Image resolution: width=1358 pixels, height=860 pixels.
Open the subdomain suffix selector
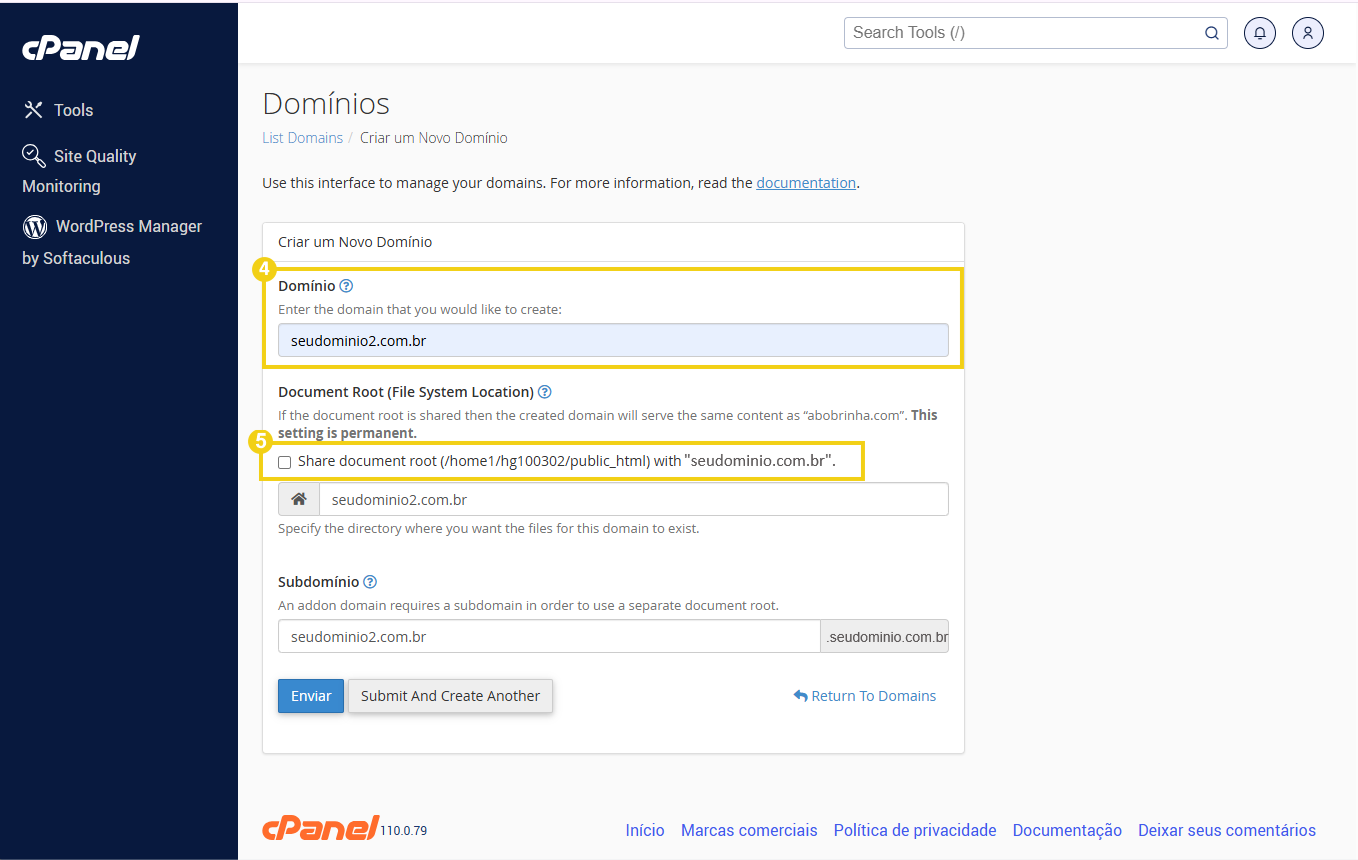point(884,636)
